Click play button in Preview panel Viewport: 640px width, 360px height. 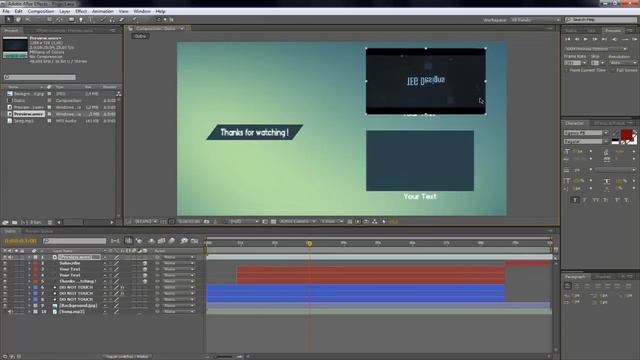click(x=586, y=39)
